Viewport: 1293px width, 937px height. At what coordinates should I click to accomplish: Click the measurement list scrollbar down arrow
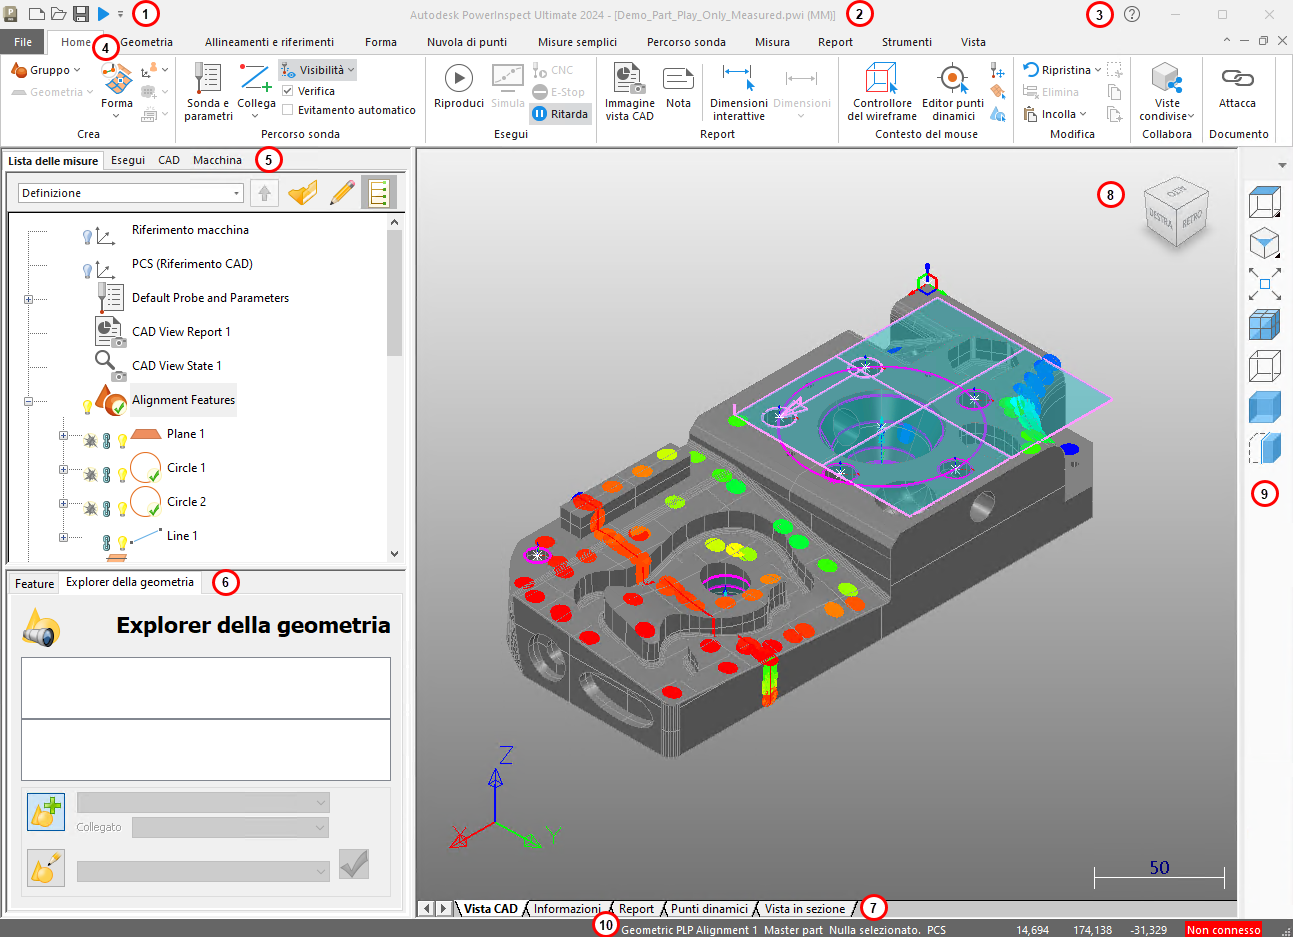pyautogui.click(x=394, y=553)
